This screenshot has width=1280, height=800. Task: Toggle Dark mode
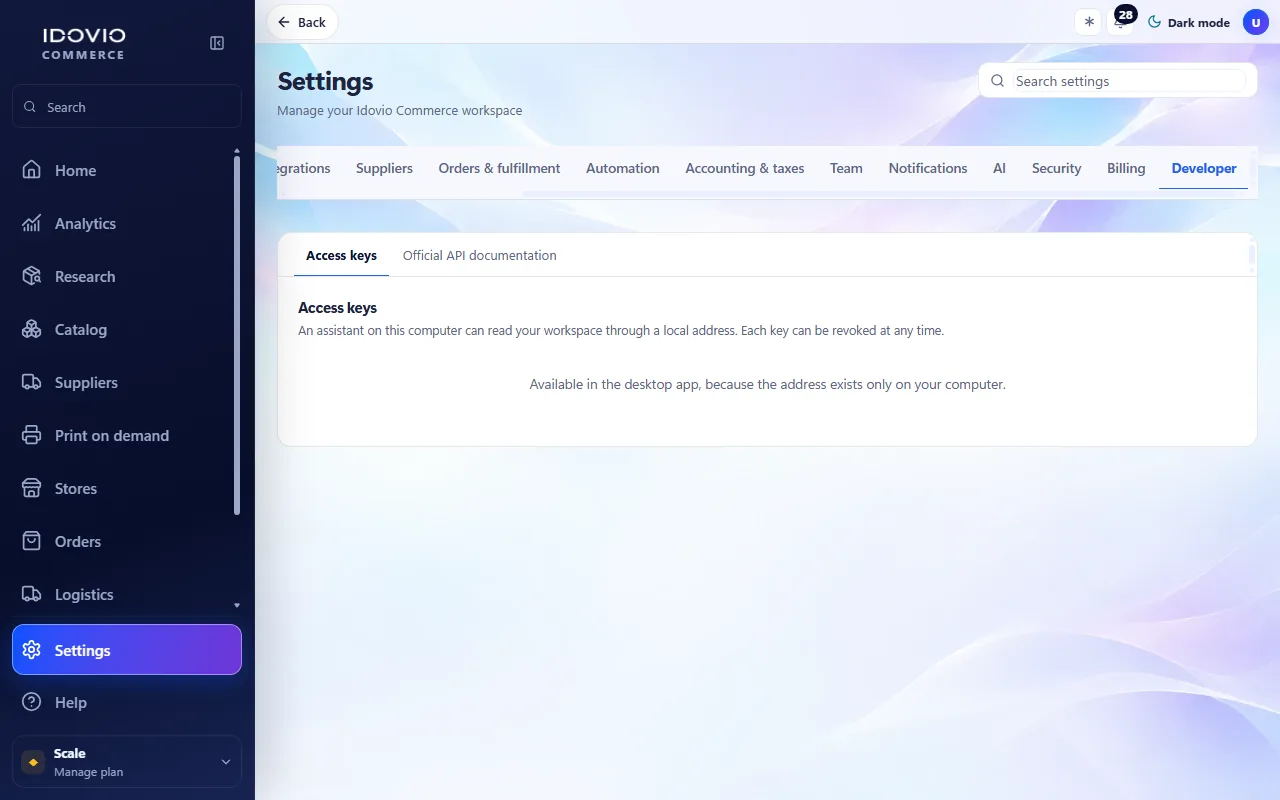[x=1188, y=22]
